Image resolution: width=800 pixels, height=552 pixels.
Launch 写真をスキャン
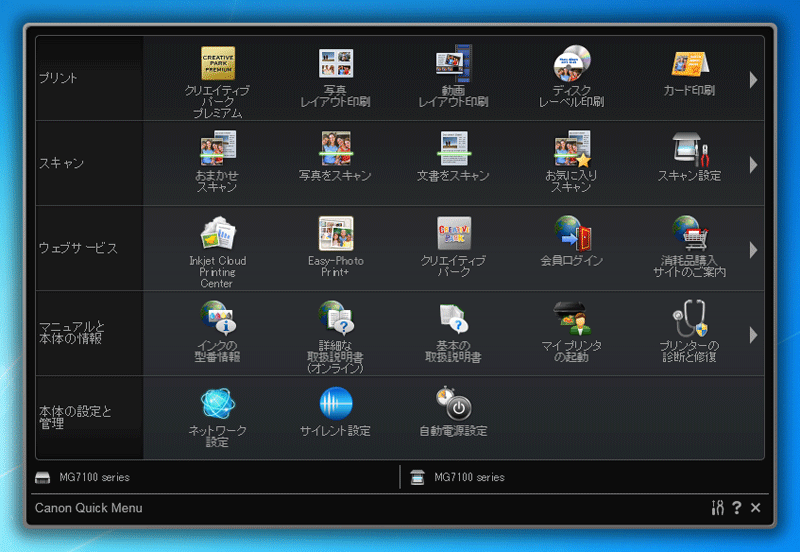[x=336, y=148]
